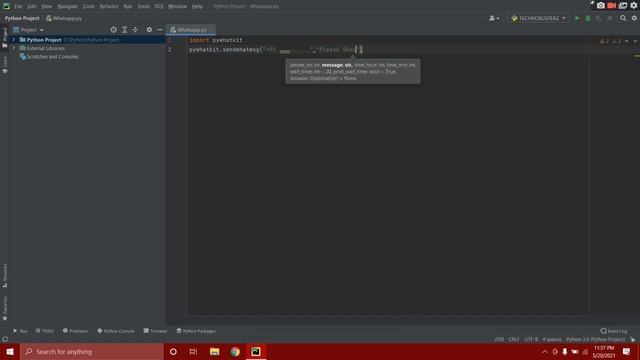The width and height of the screenshot is (640, 360).
Task: Open Google Chrome from the taskbar
Action: point(235,351)
